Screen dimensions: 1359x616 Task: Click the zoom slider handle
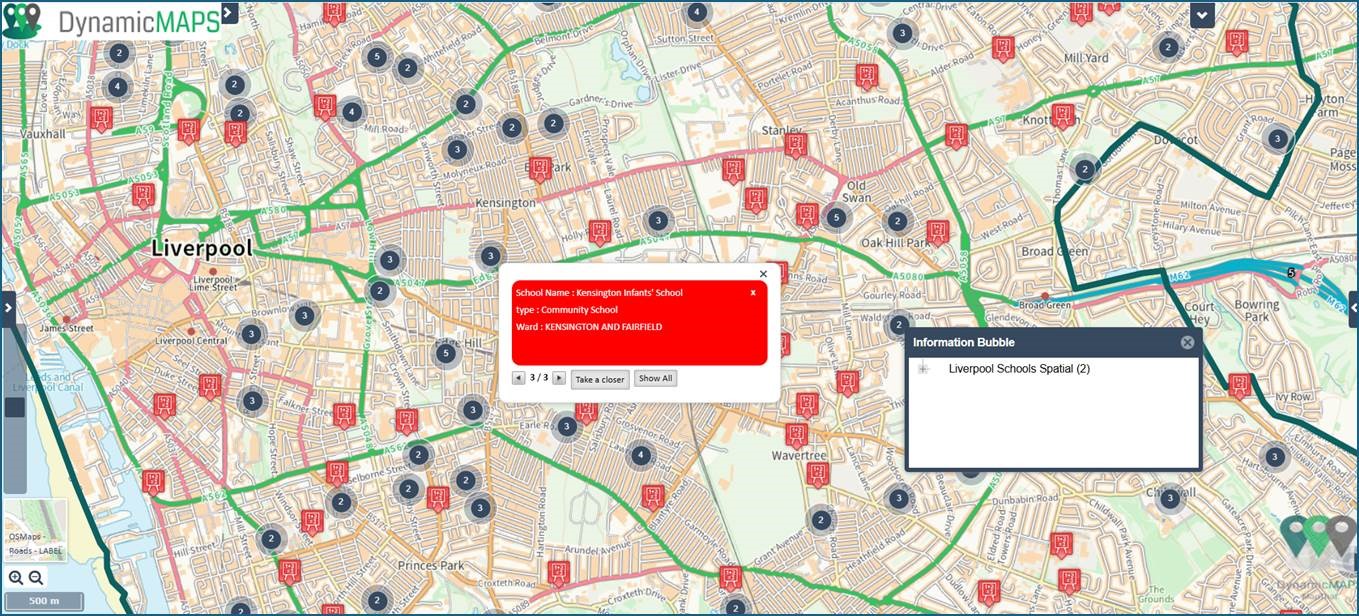click(15, 407)
